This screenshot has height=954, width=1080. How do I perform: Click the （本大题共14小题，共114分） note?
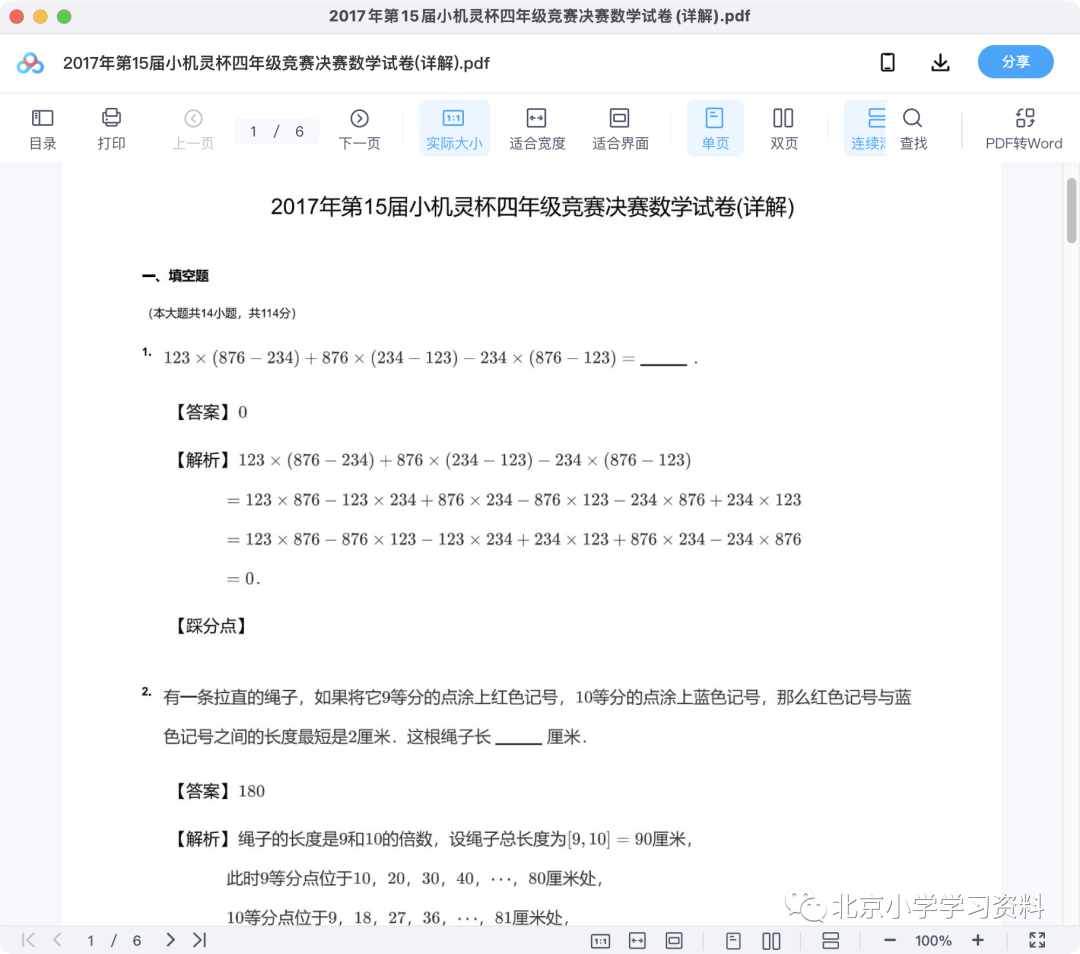pyautogui.click(x=222, y=313)
